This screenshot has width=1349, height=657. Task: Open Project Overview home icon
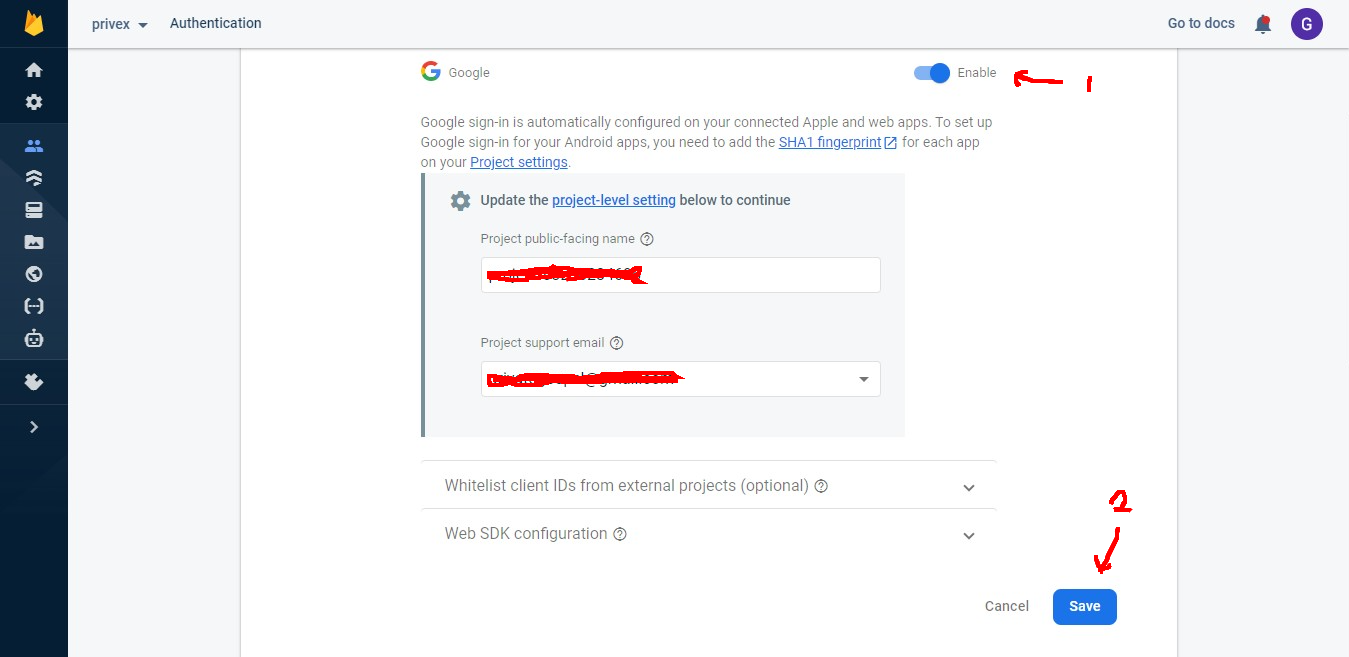click(x=34, y=70)
